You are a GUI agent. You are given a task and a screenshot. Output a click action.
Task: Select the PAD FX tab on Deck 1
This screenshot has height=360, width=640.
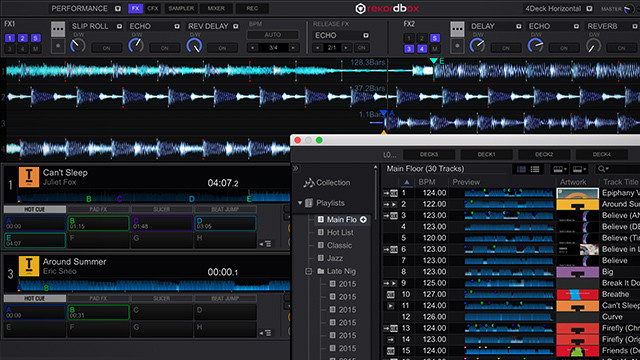point(98,209)
